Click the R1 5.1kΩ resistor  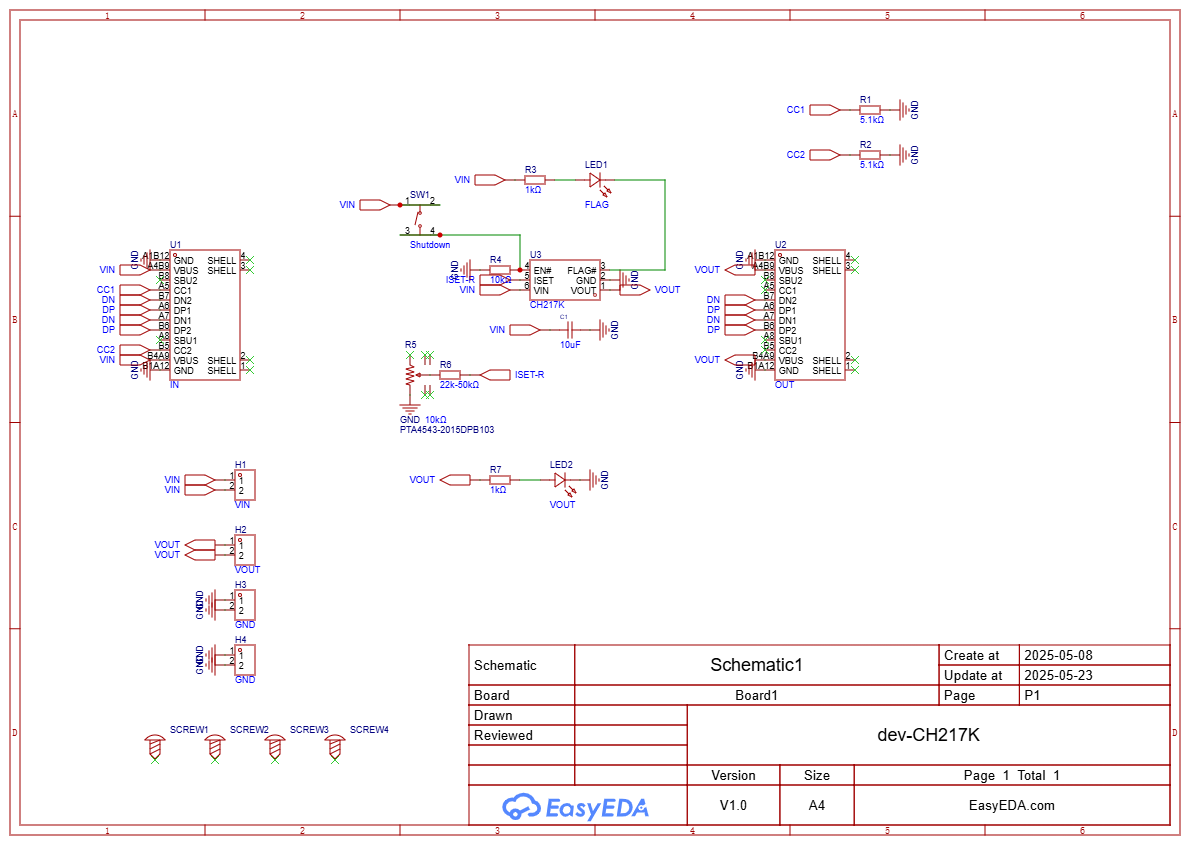(x=869, y=110)
